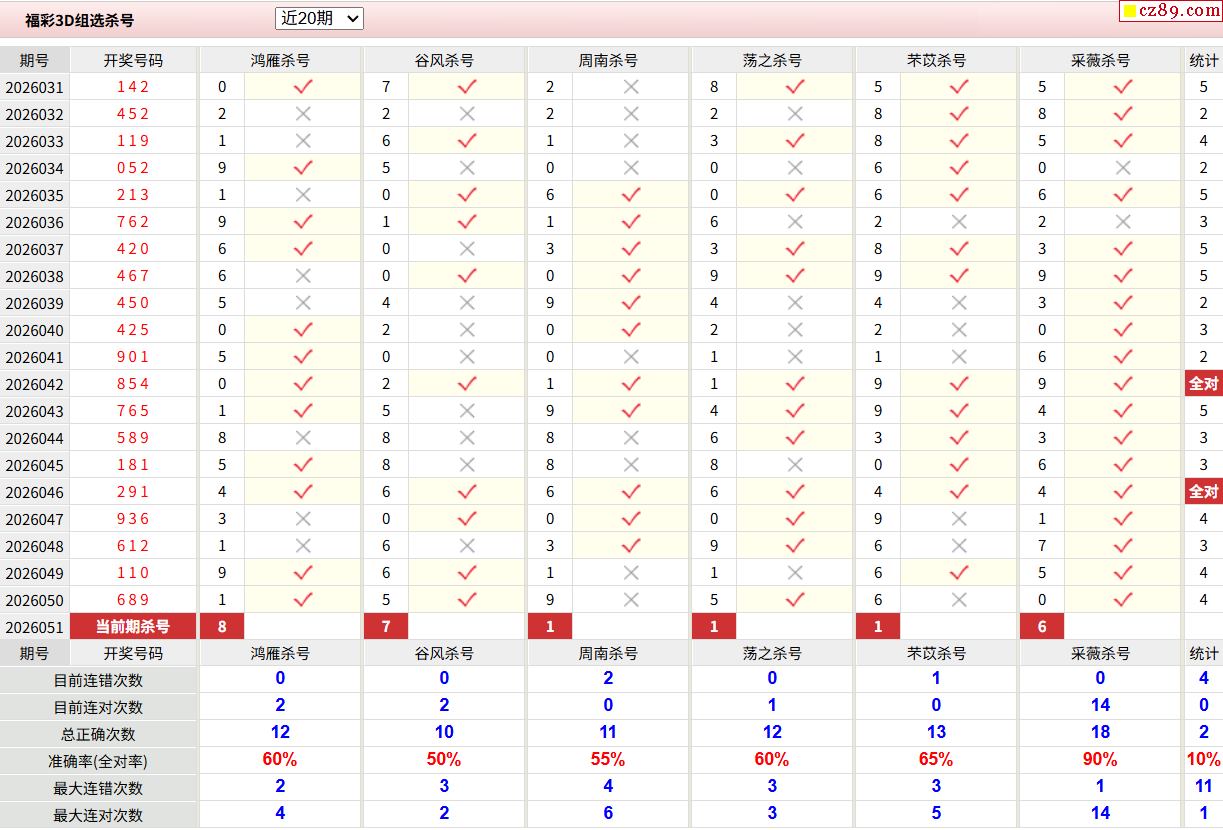The height and width of the screenshot is (830, 1223).
Task: Click the checkmark for 鸿雁杀号 in row 2026031
Action: 303,87
